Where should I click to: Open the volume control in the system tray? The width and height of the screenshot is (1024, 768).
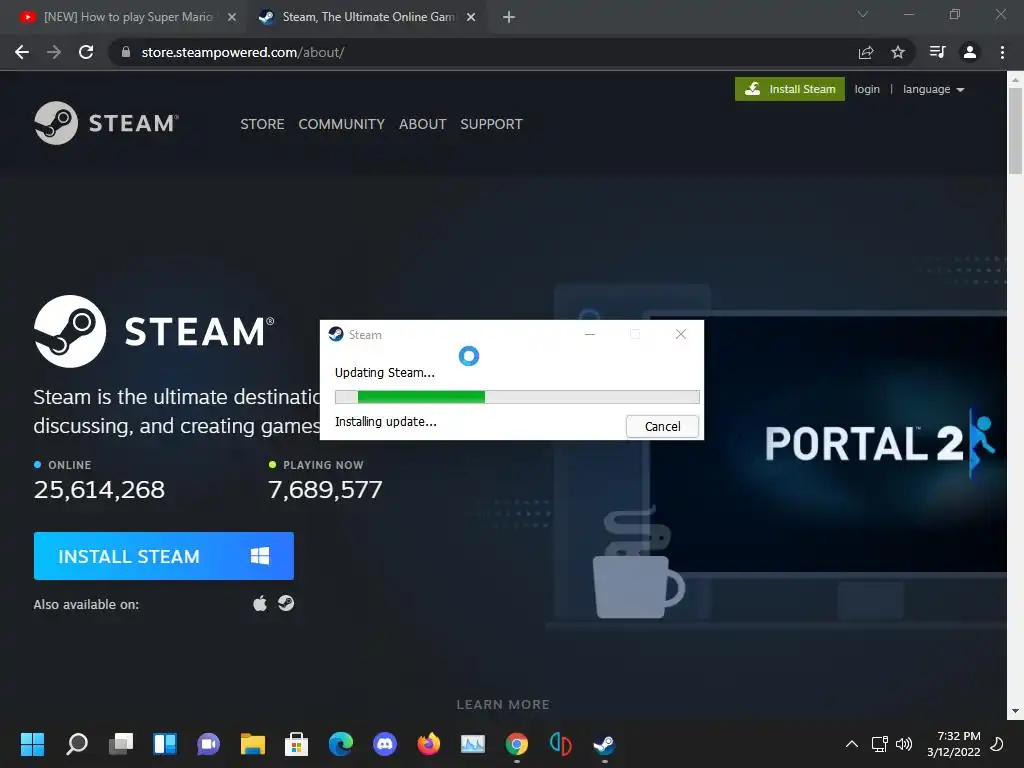coord(904,744)
